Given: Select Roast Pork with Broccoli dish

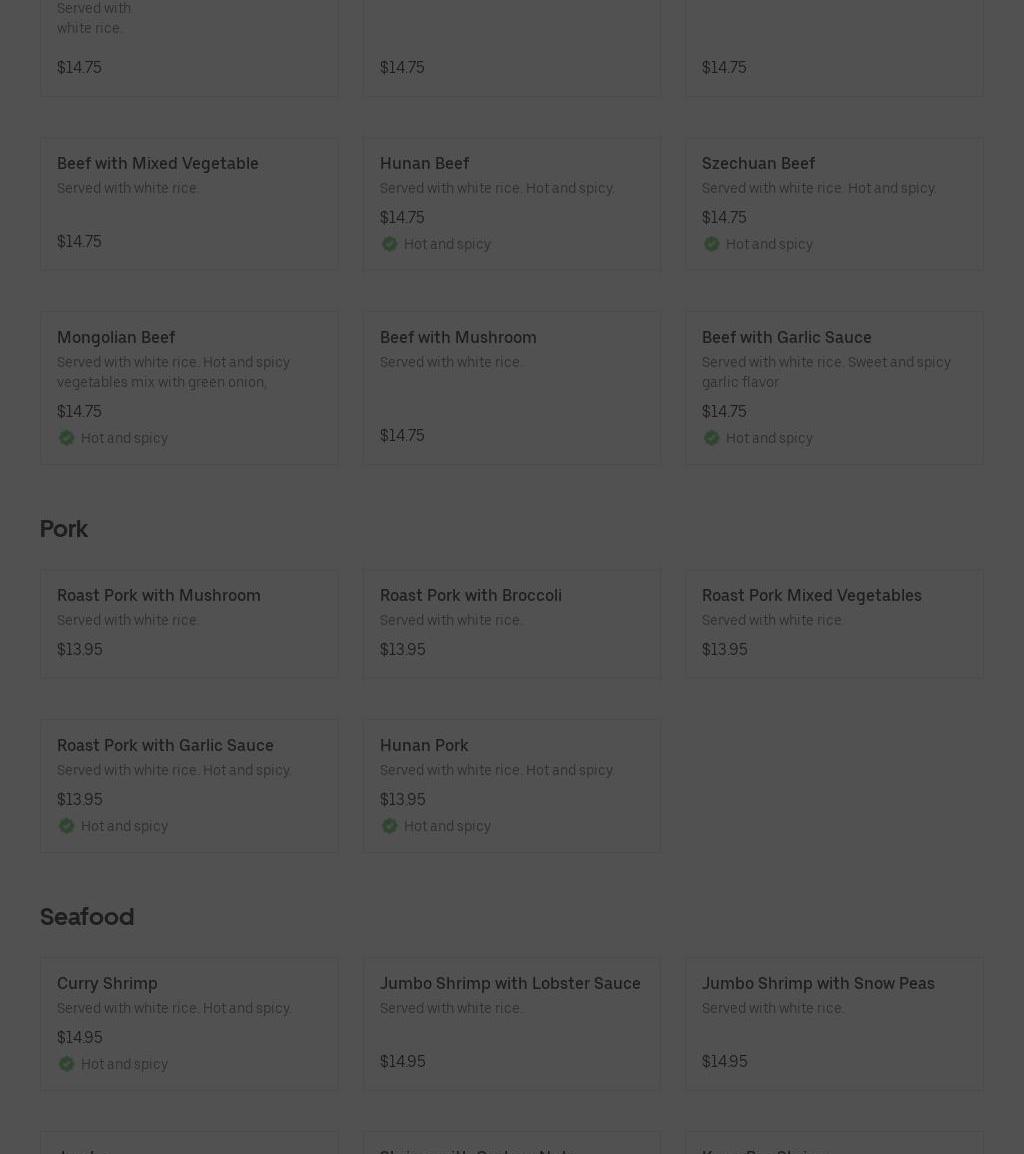Looking at the screenshot, I should pyautogui.click(x=470, y=596).
